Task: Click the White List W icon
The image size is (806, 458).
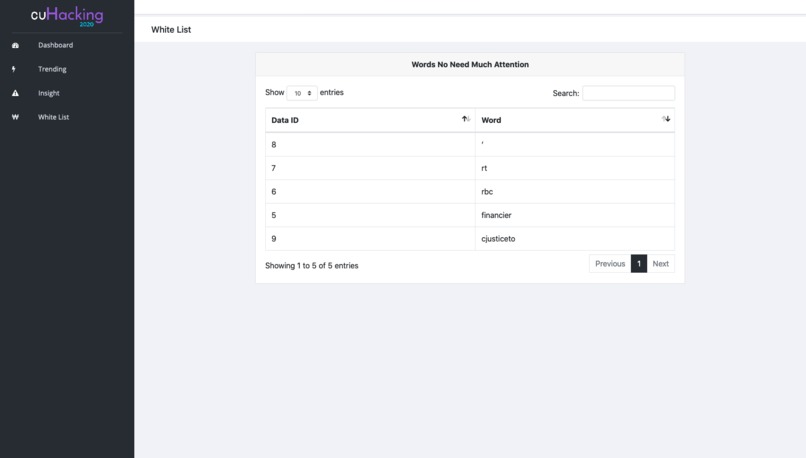Action: click(15, 117)
